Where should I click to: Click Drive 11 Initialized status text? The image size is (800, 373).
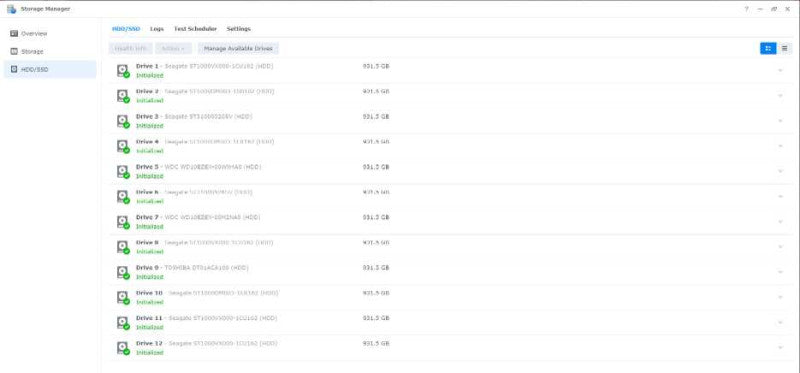(149, 327)
